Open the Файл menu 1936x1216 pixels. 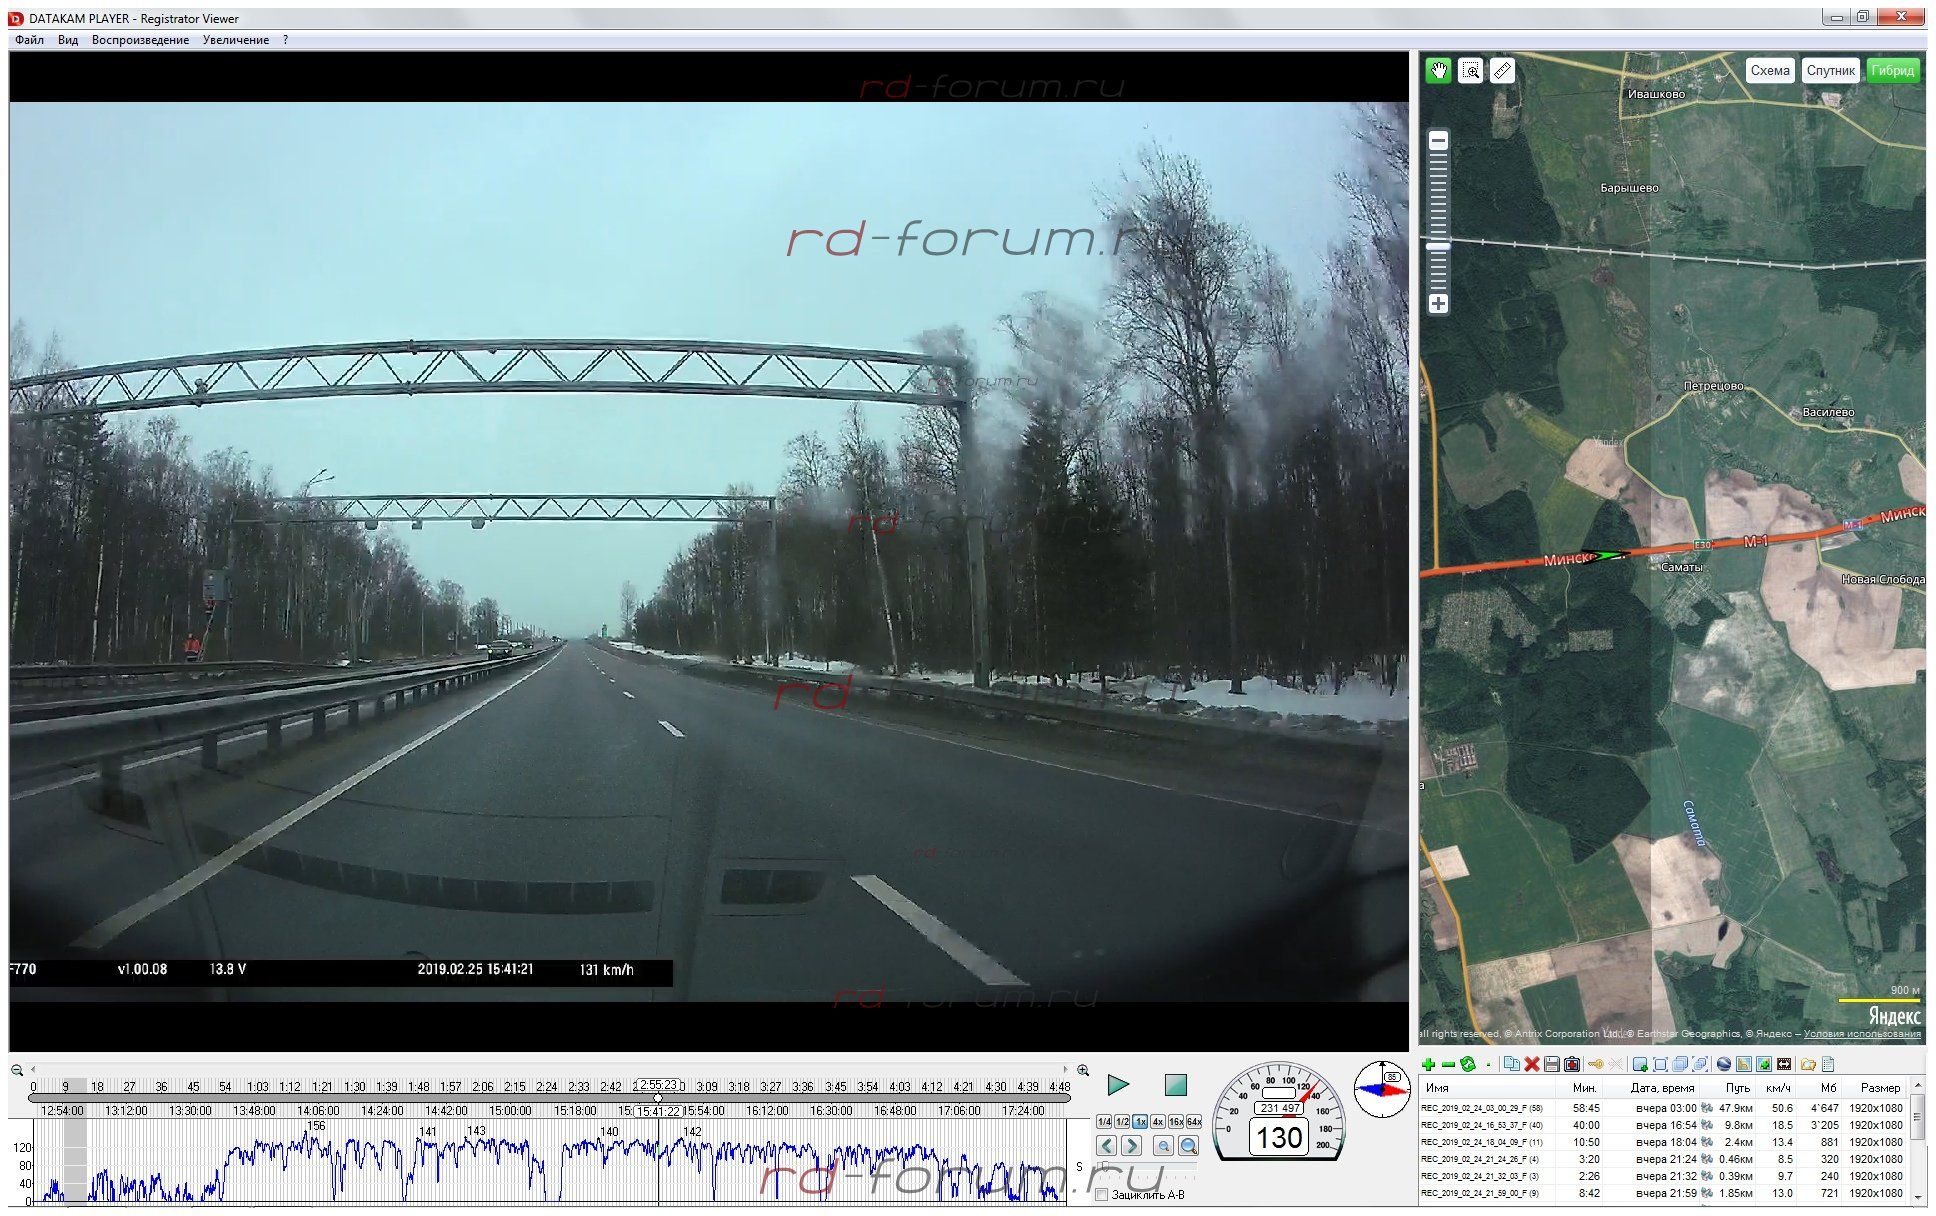(29, 40)
